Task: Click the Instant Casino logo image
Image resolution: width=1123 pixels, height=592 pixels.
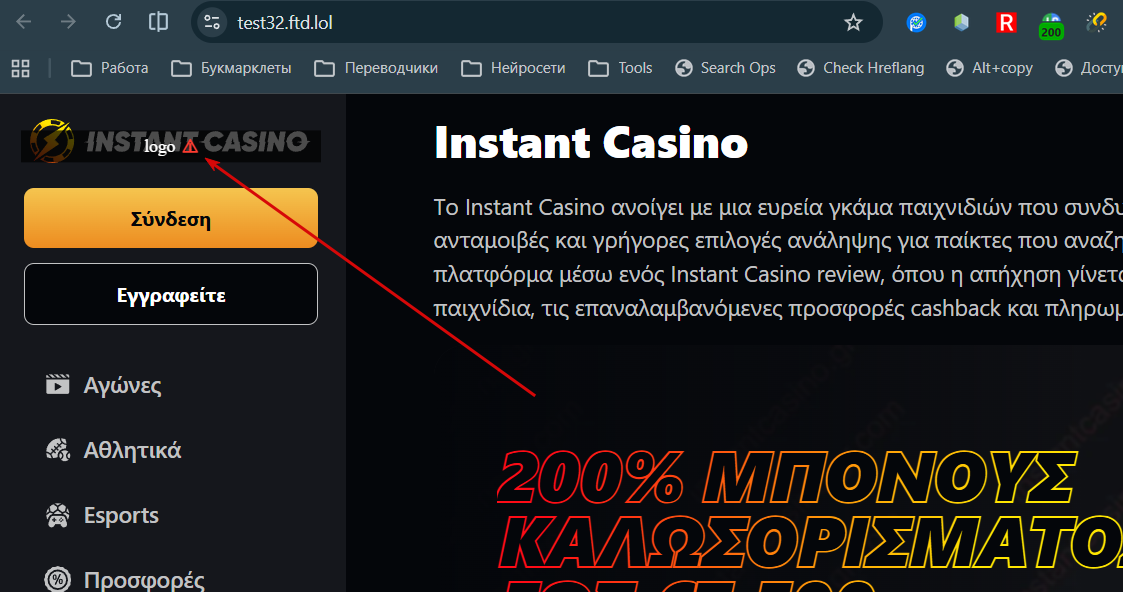Action: coord(170,142)
